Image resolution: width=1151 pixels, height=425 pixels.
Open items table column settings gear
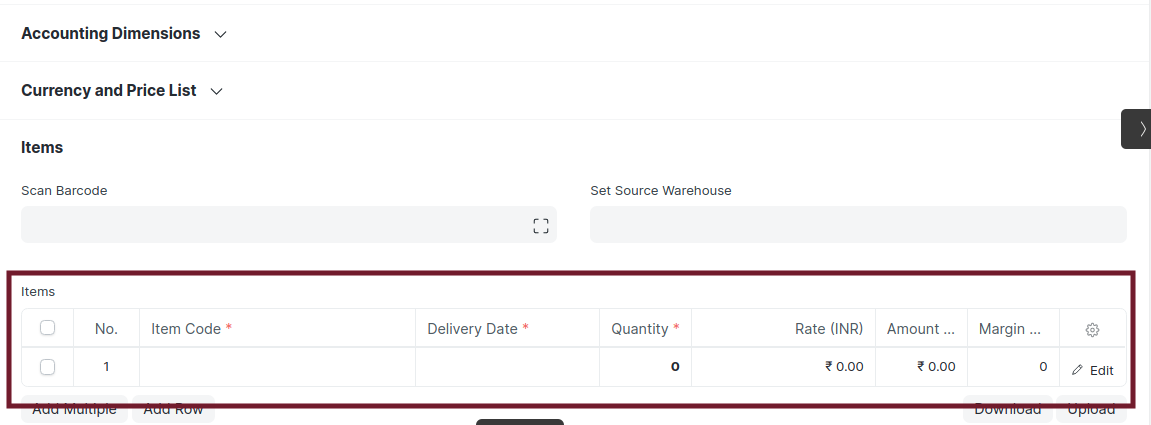click(x=1092, y=330)
